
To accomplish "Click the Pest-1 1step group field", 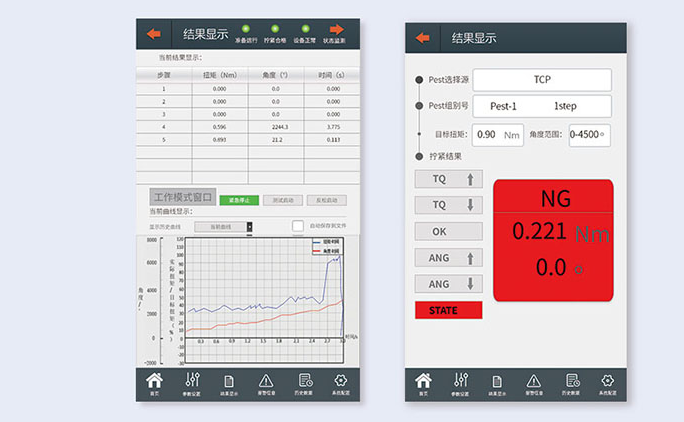I will [542, 106].
